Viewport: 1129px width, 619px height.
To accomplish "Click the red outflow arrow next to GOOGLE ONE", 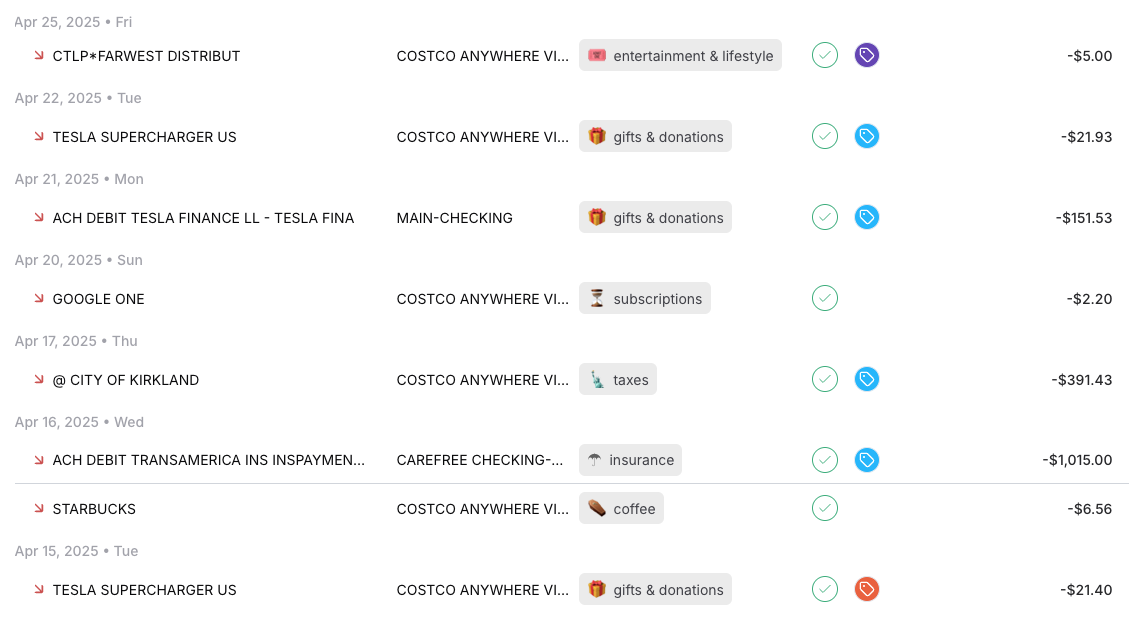I will pyautogui.click(x=38, y=298).
